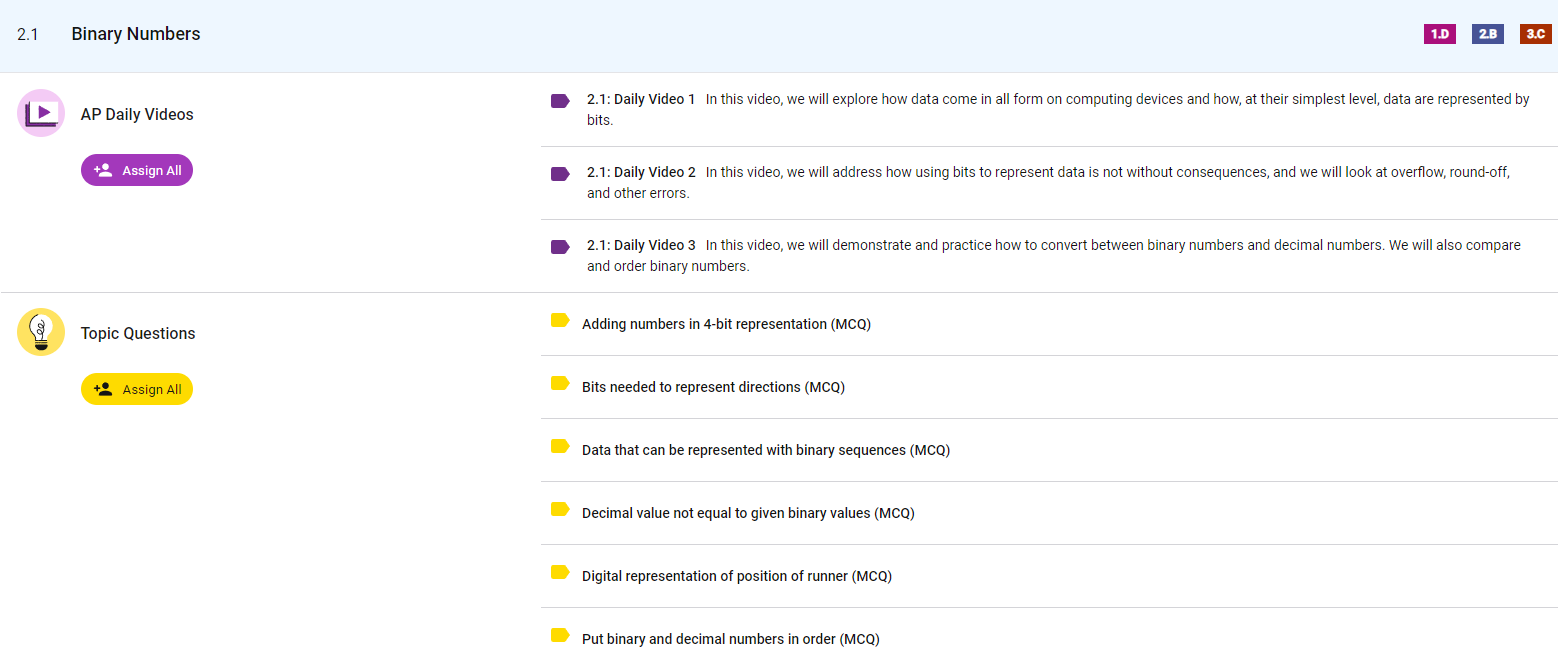Open Put binary and decimal numbers in order question
Image resolution: width=1558 pixels, height=657 pixels.
point(730,640)
